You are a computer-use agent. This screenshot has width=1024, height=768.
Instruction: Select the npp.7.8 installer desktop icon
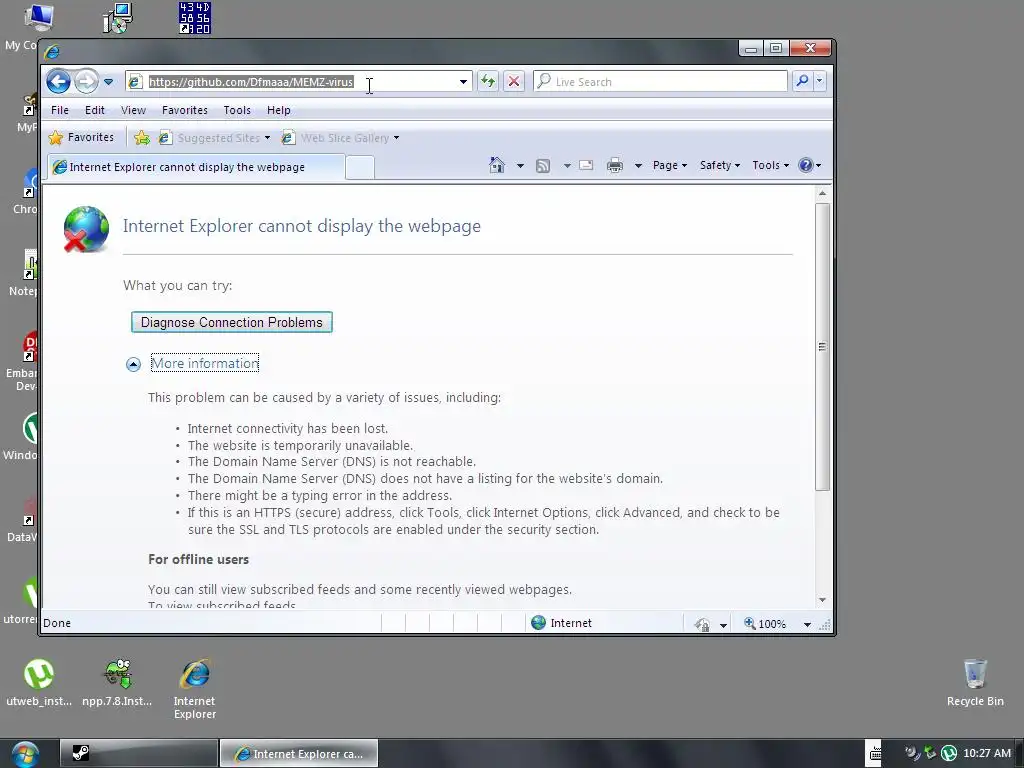pos(117,682)
